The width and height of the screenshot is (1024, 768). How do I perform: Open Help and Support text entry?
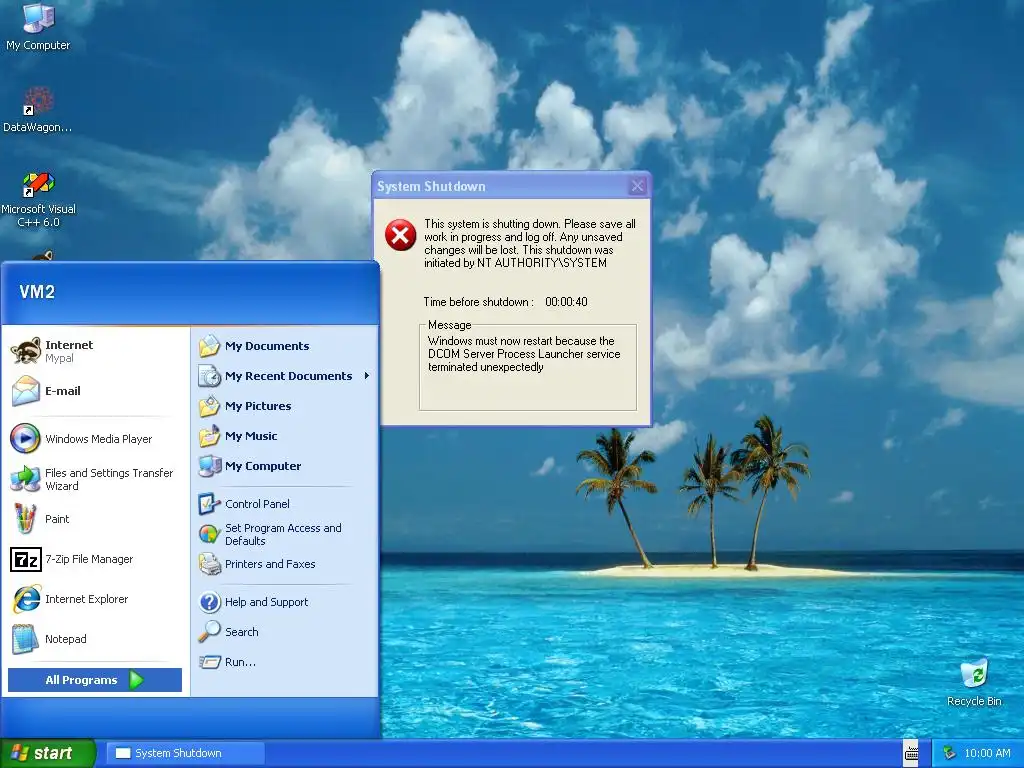click(x=266, y=601)
